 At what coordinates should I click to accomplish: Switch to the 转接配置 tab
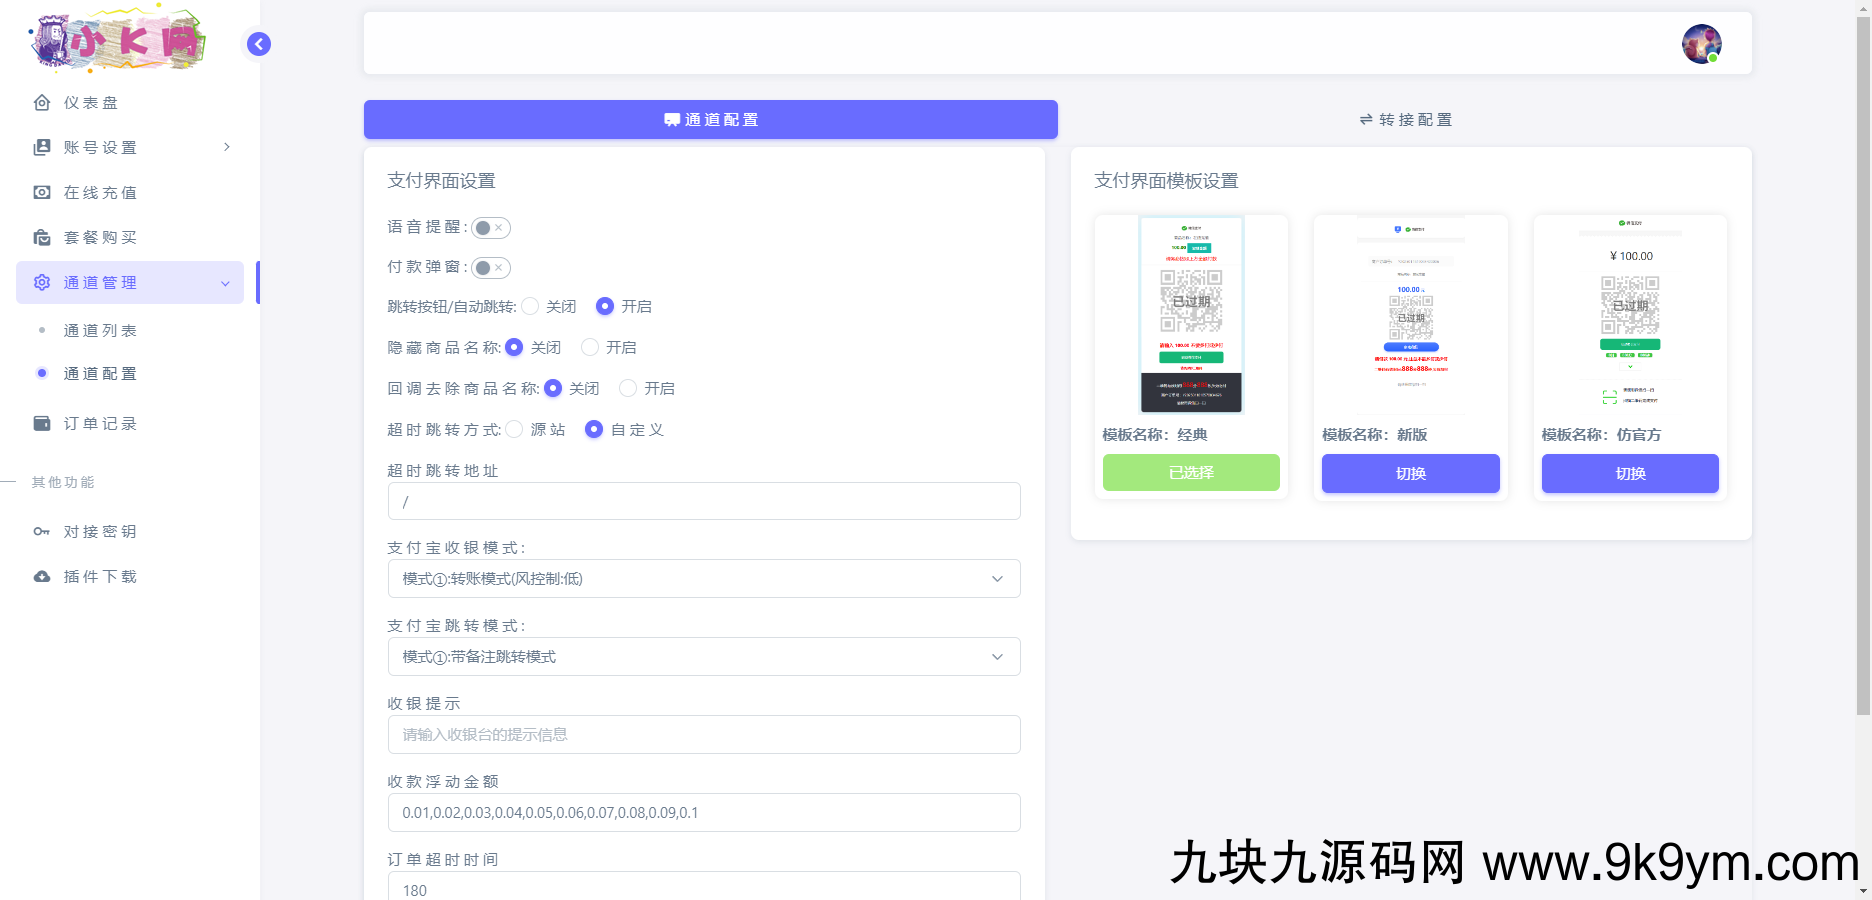(1404, 119)
